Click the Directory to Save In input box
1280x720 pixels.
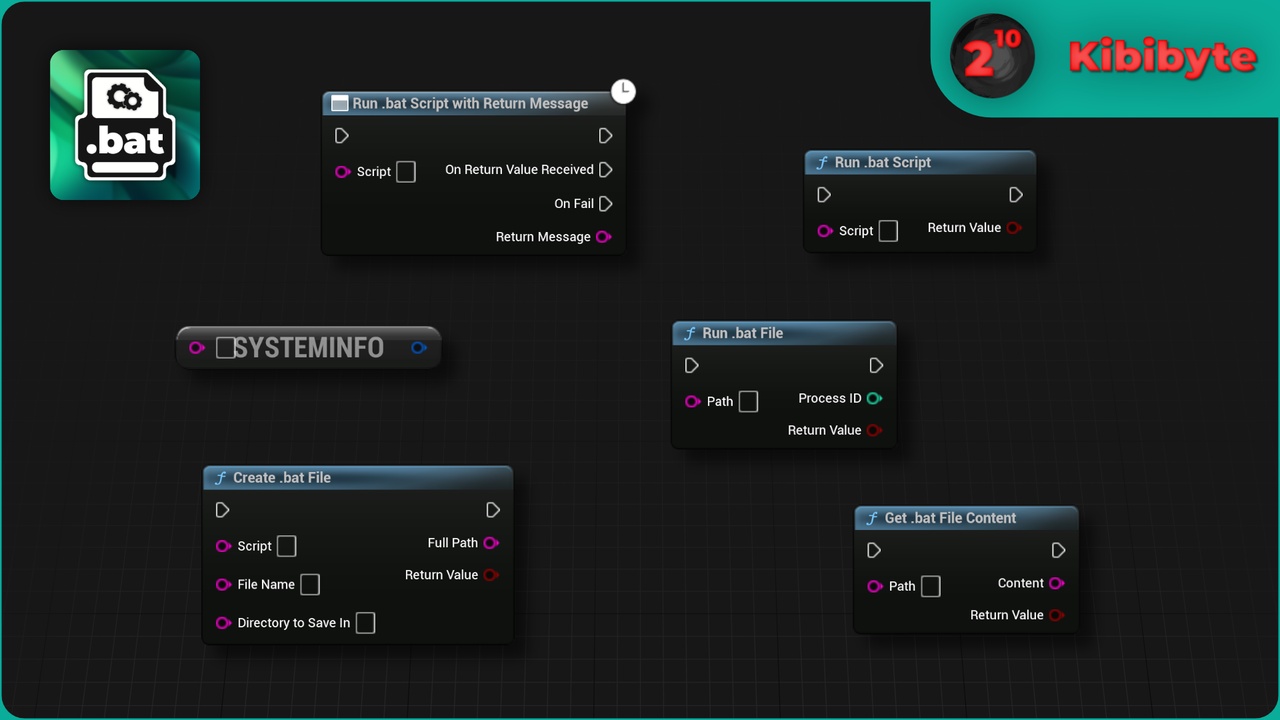tap(366, 623)
